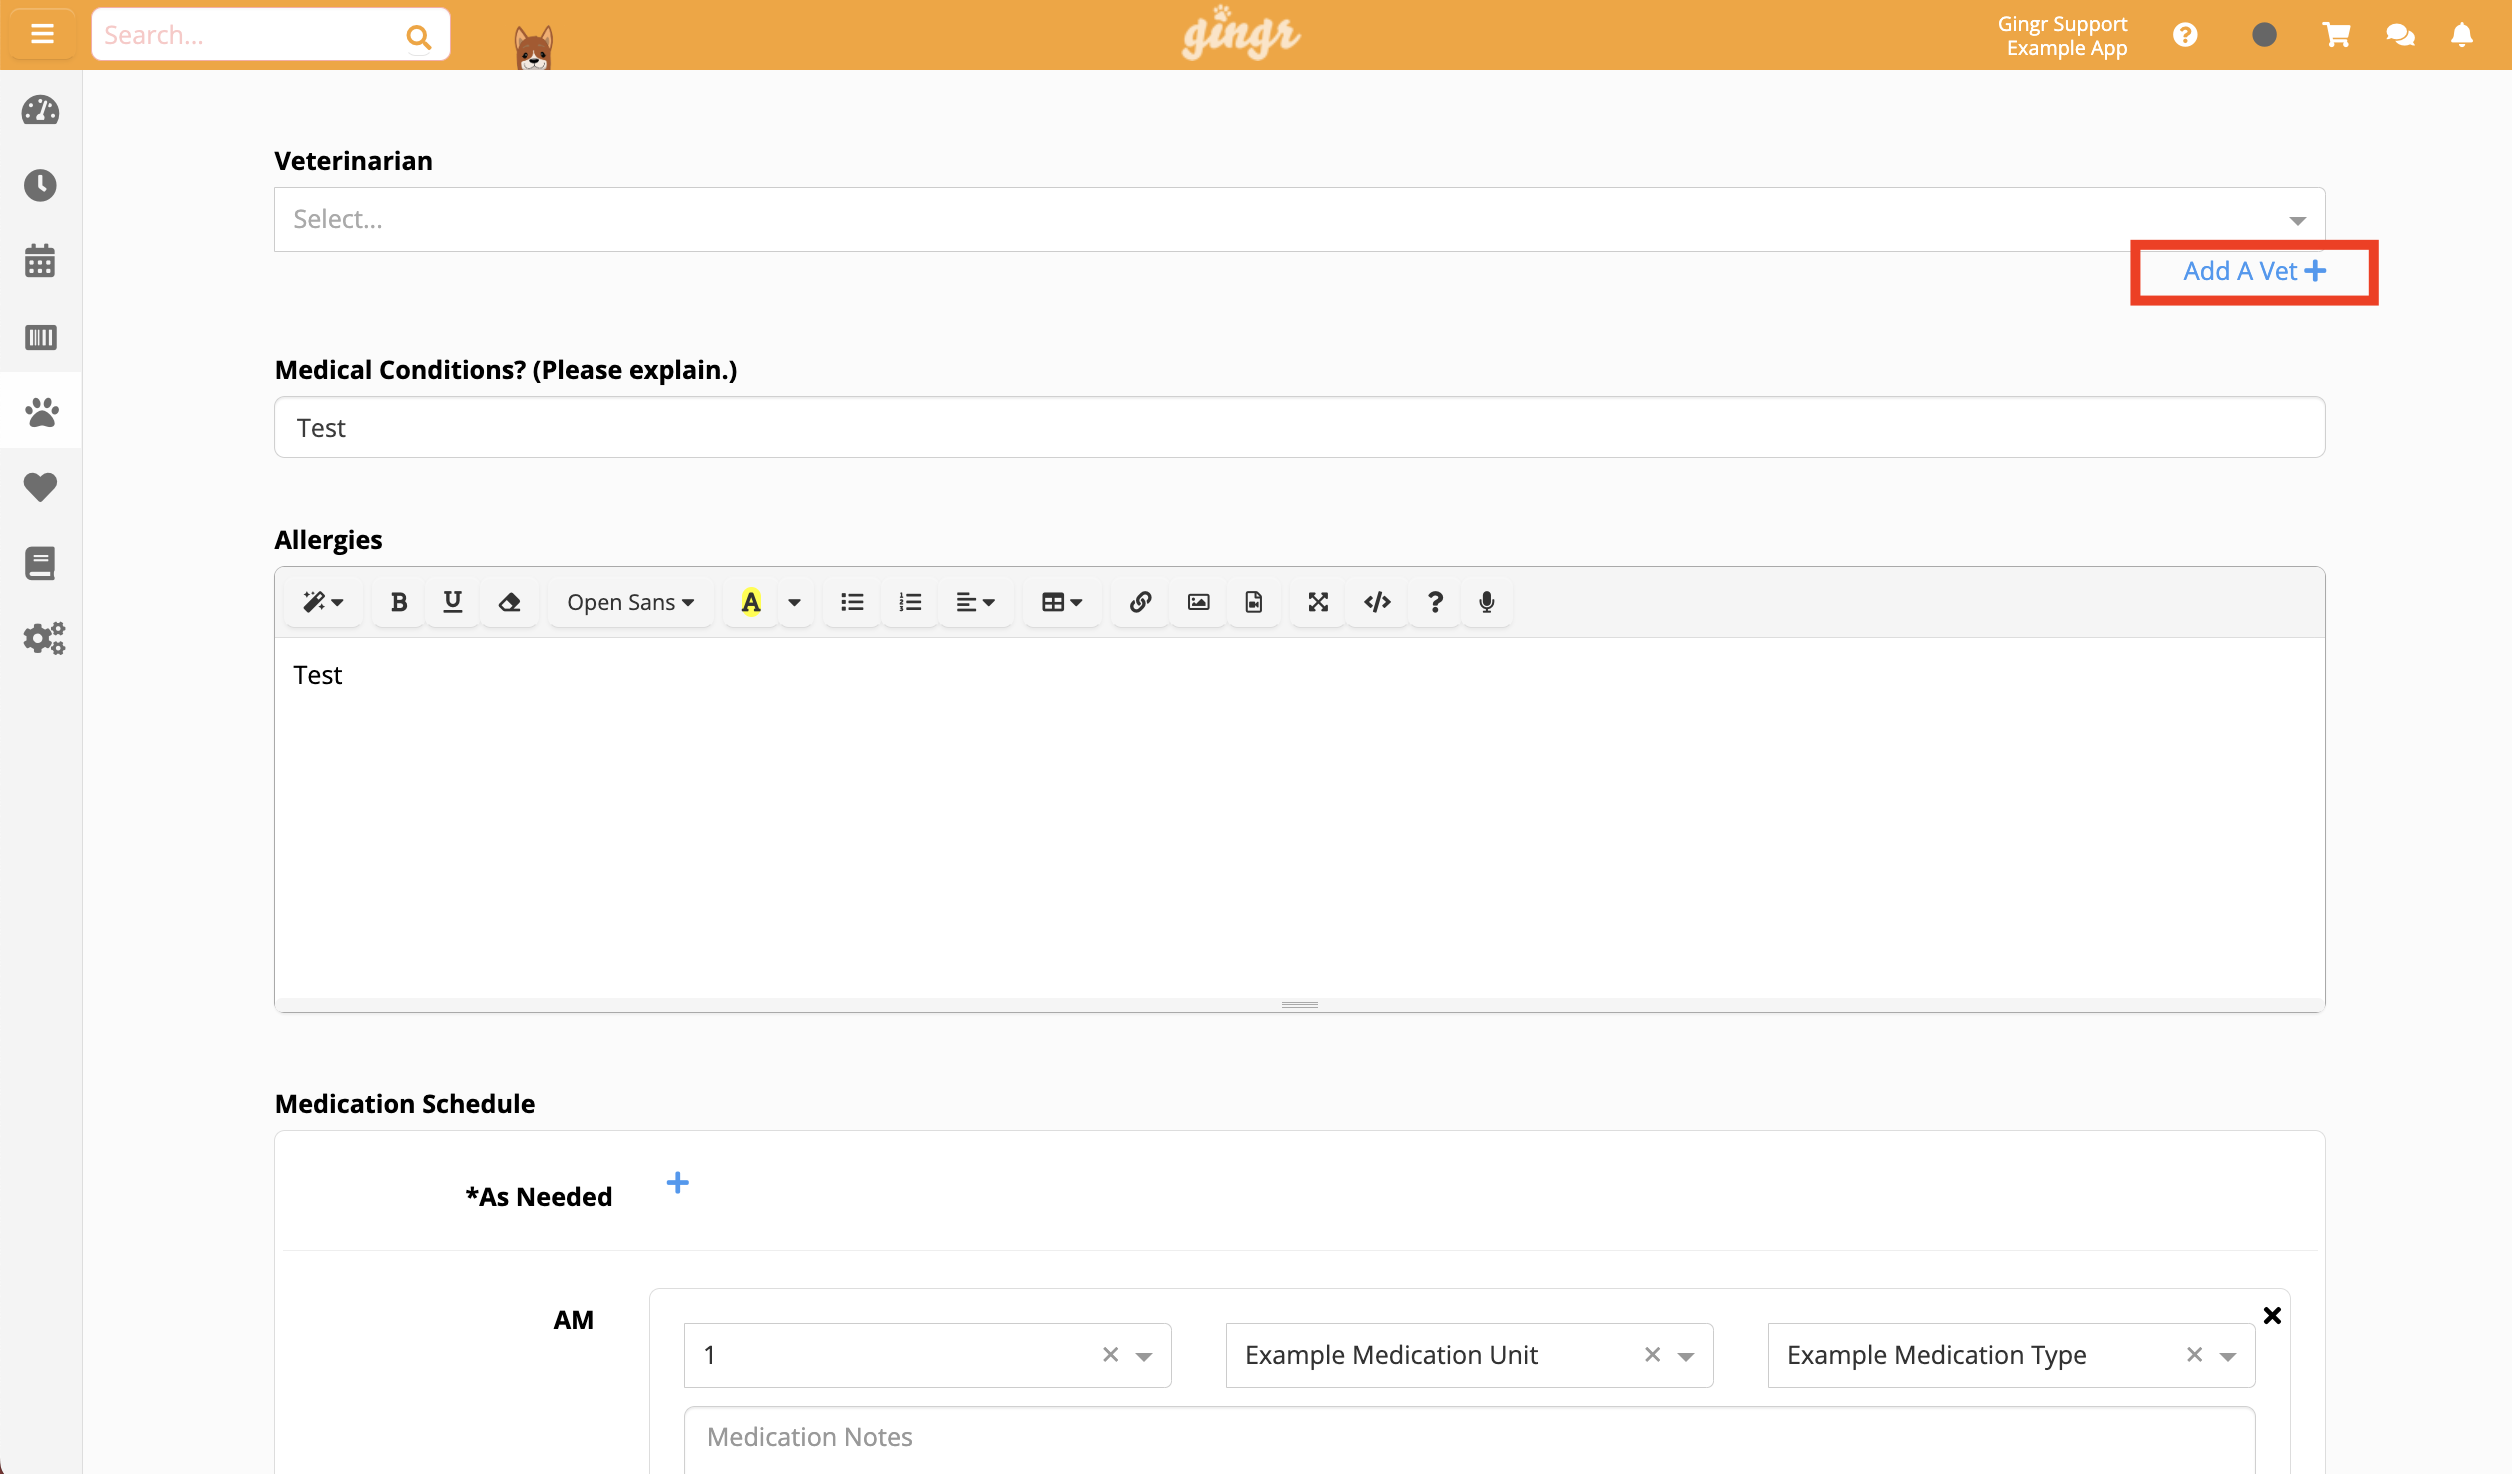Open the chat messages icon

2400,35
